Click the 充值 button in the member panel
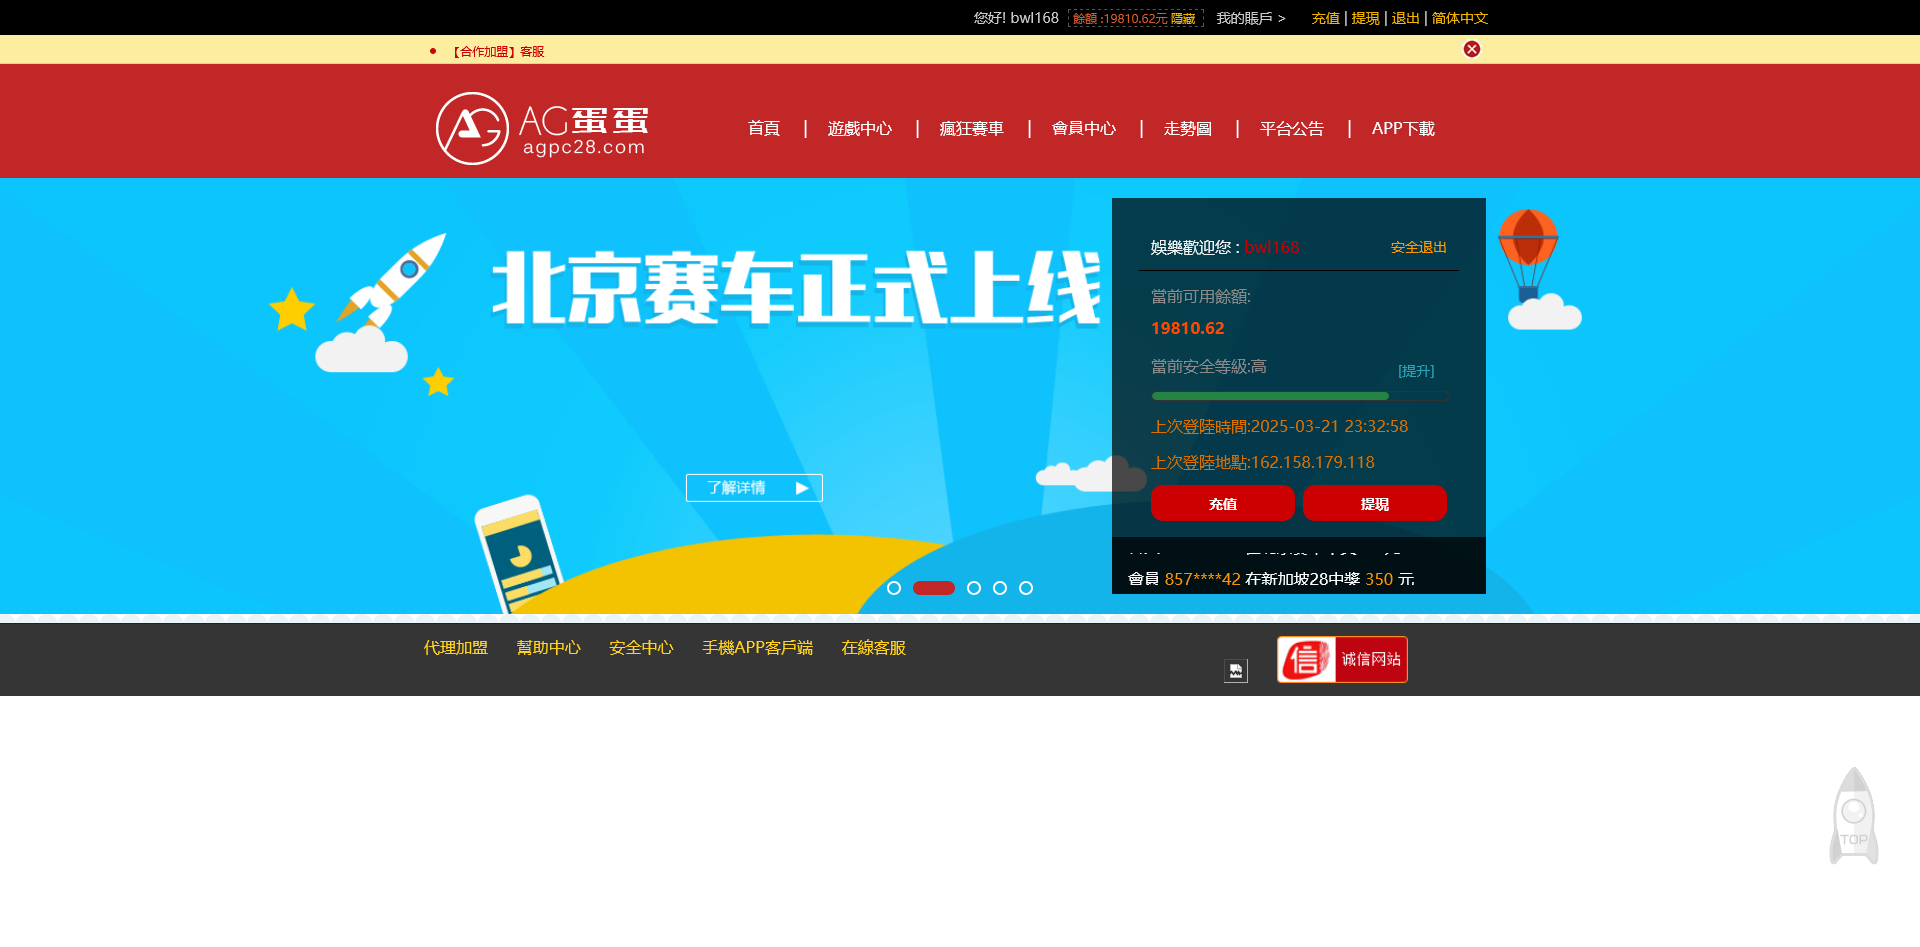This screenshot has width=1920, height=947. point(1222,503)
